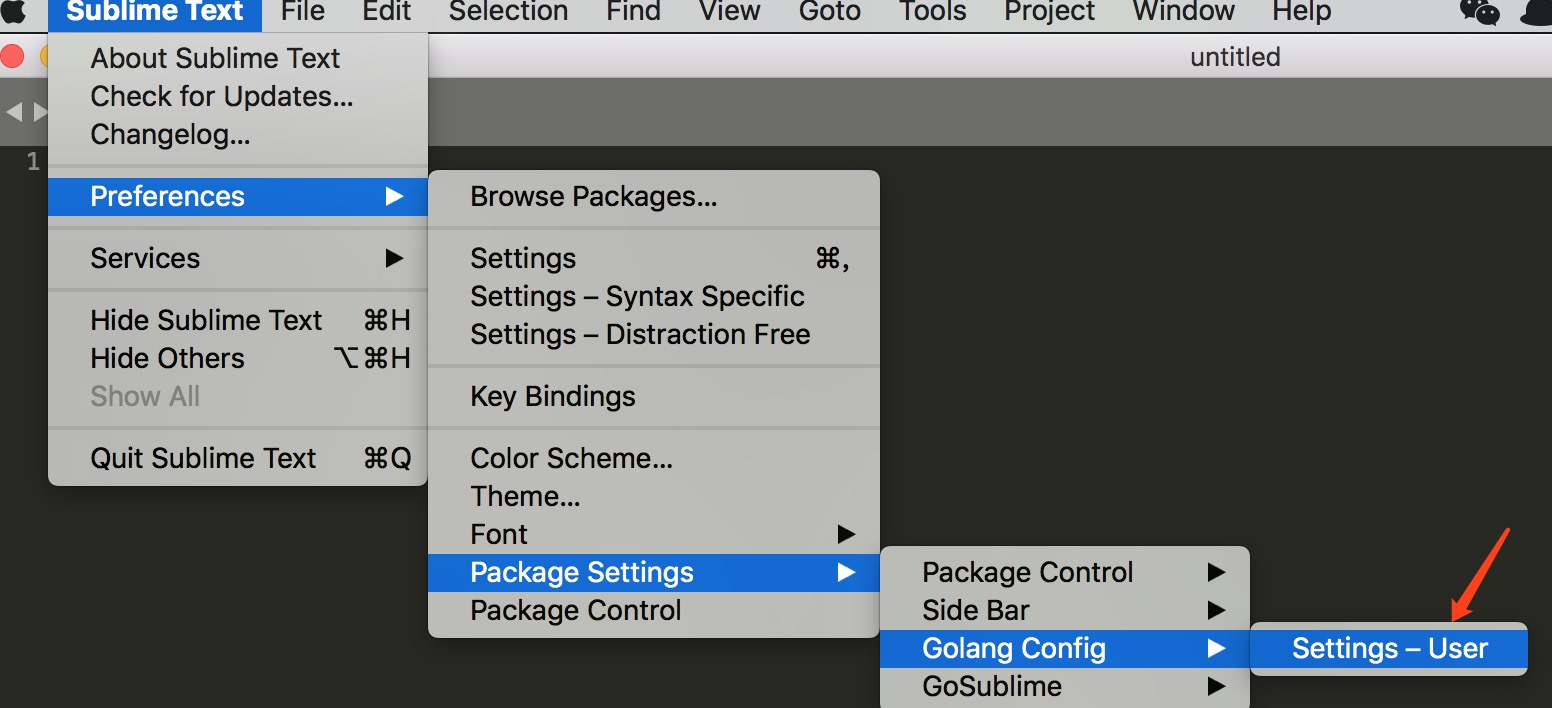Open Settings – User for Golang Config
The width and height of the screenshot is (1552, 708).
[1389, 648]
